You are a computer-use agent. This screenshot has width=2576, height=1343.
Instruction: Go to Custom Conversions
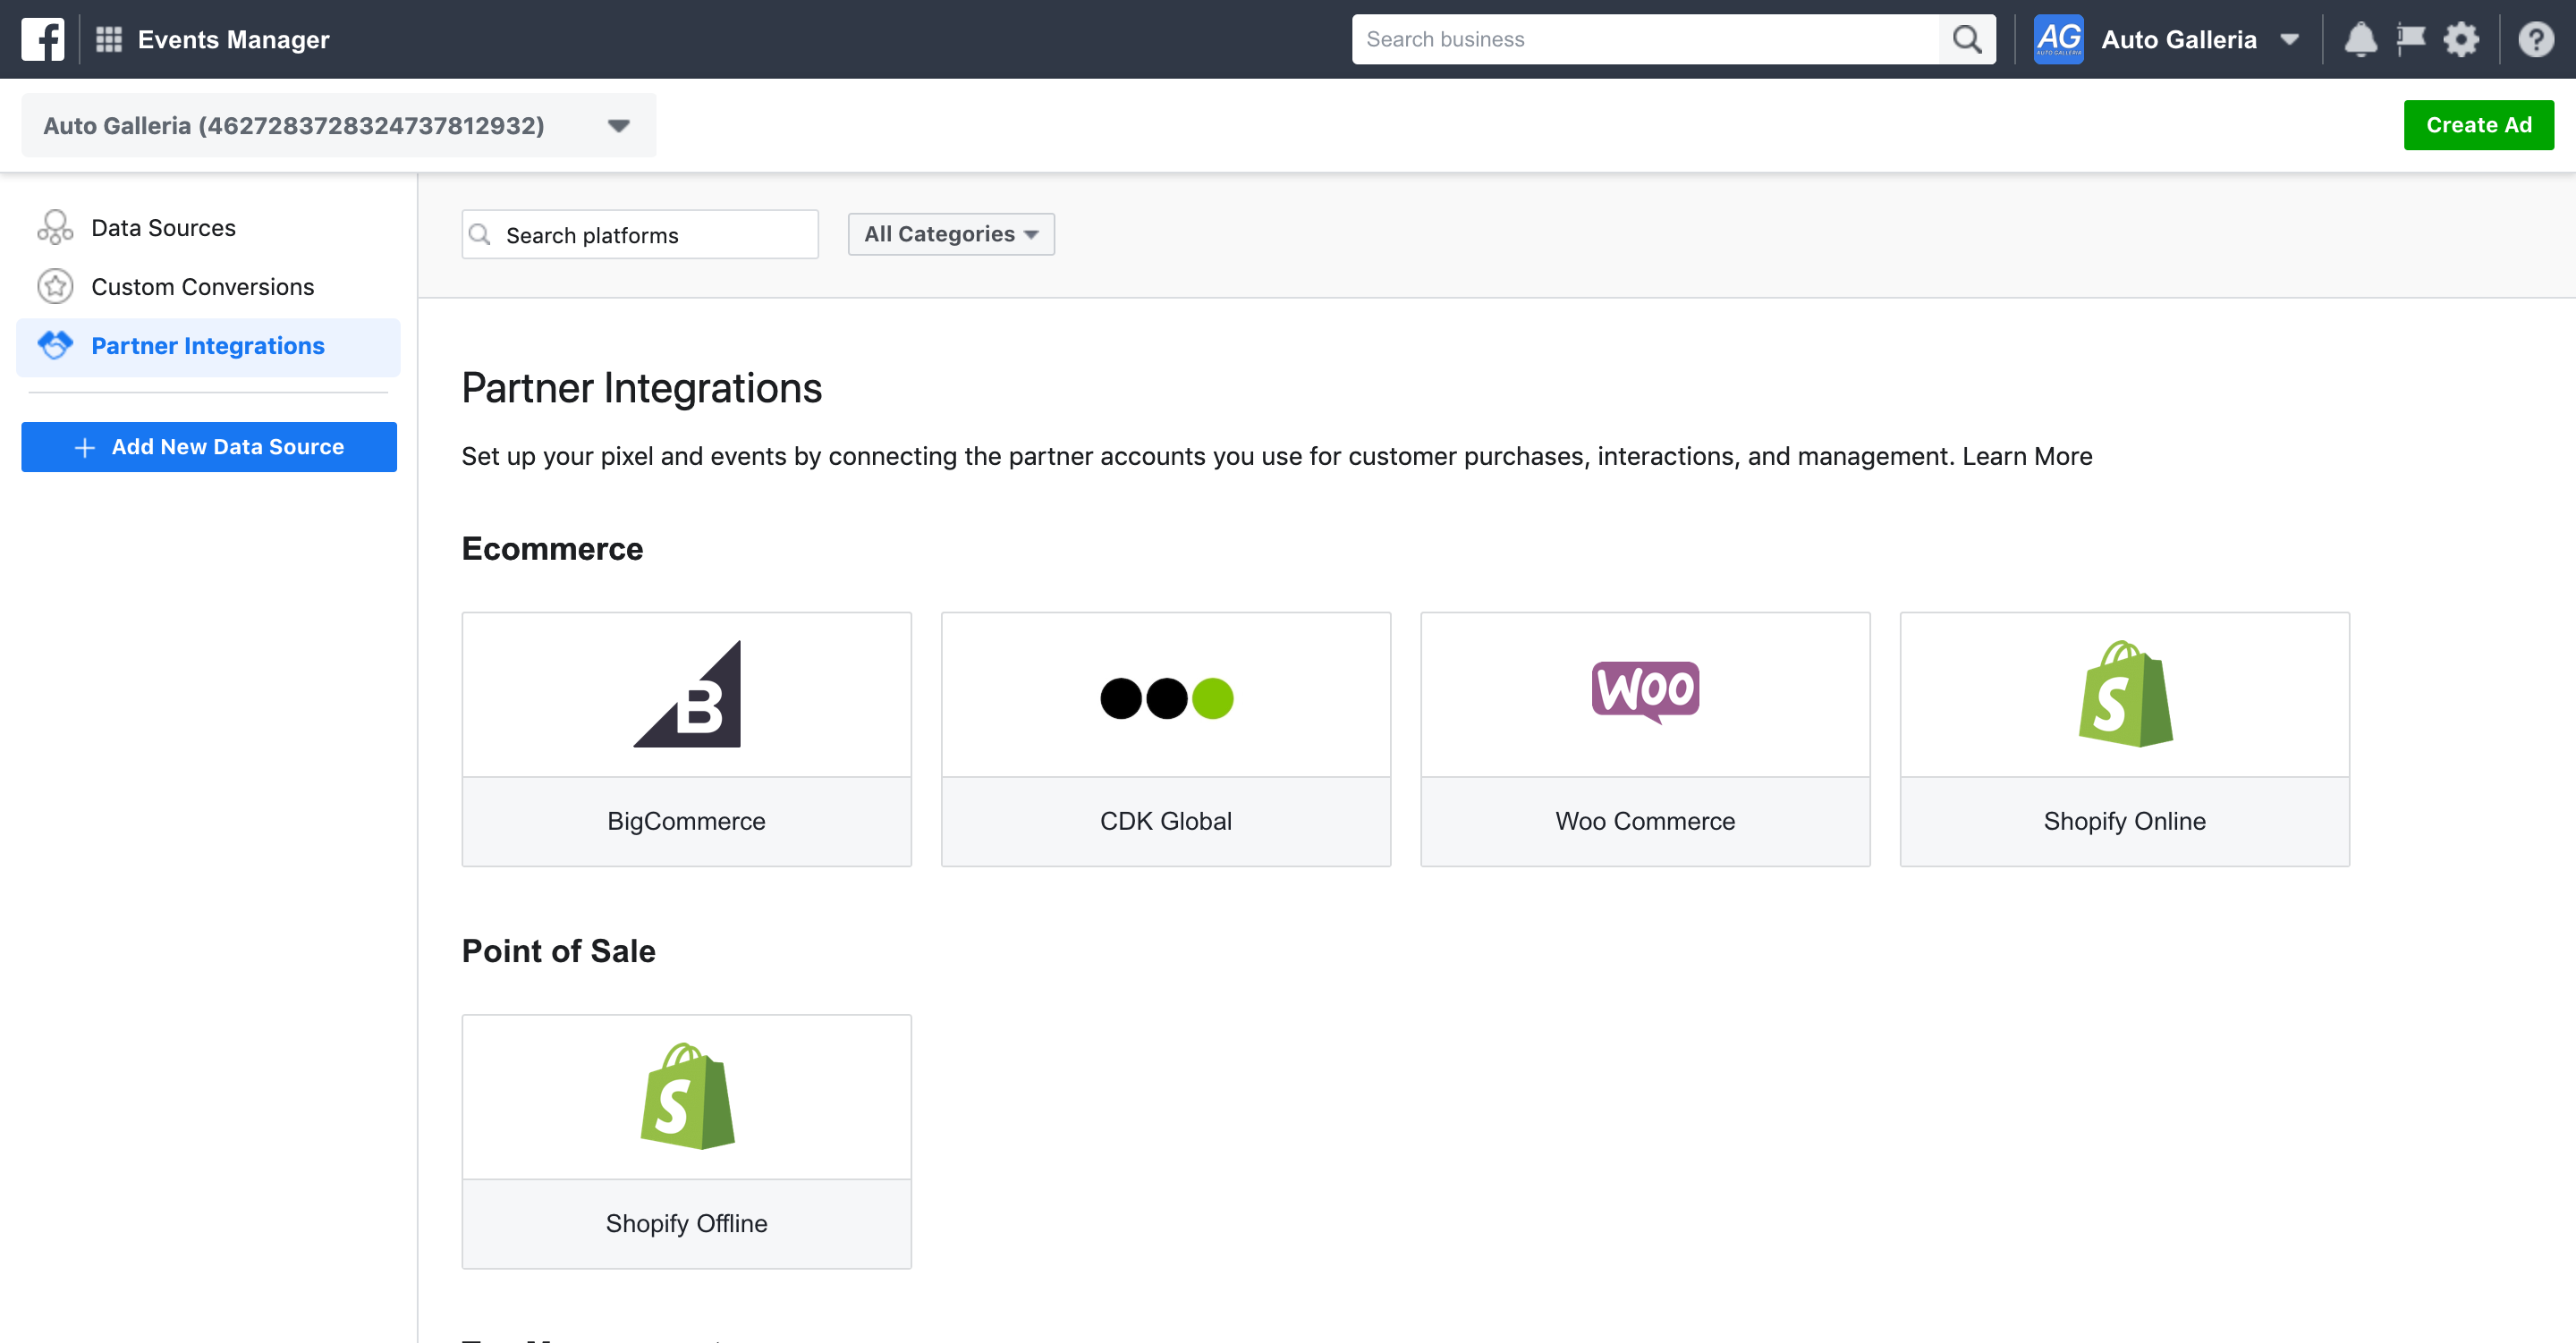pyautogui.click(x=202, y=286)
